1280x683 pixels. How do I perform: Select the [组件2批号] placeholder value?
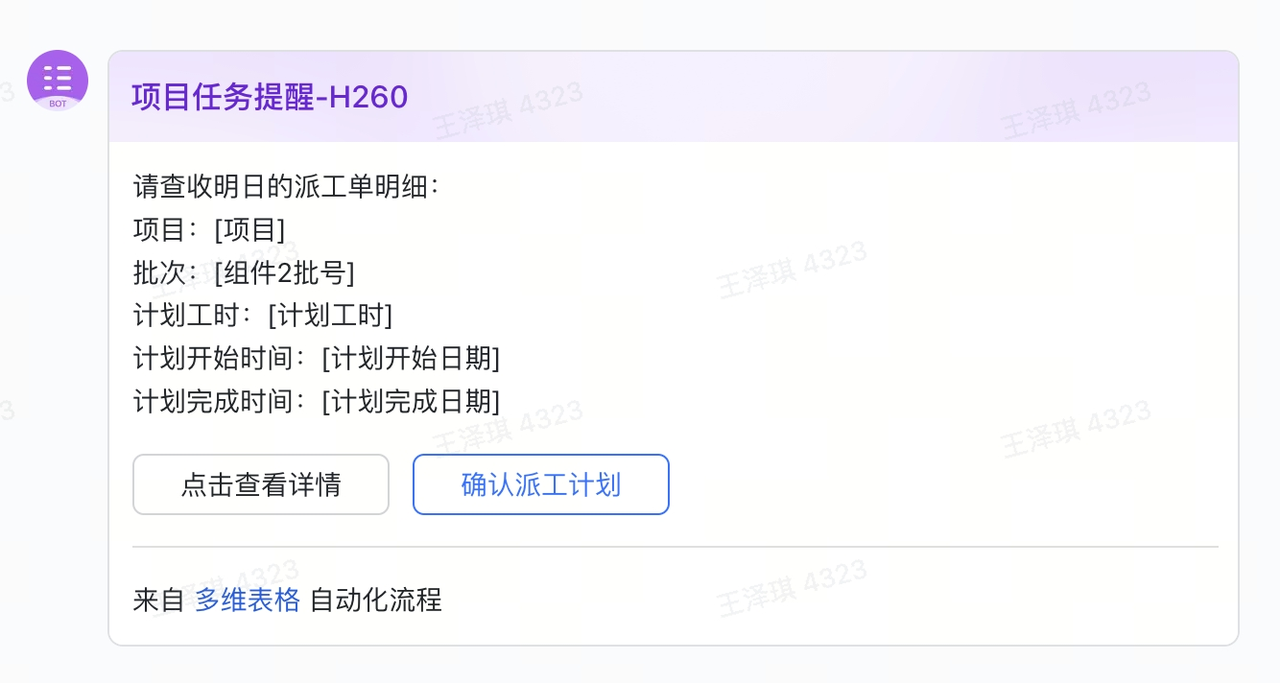coord(285,272)
